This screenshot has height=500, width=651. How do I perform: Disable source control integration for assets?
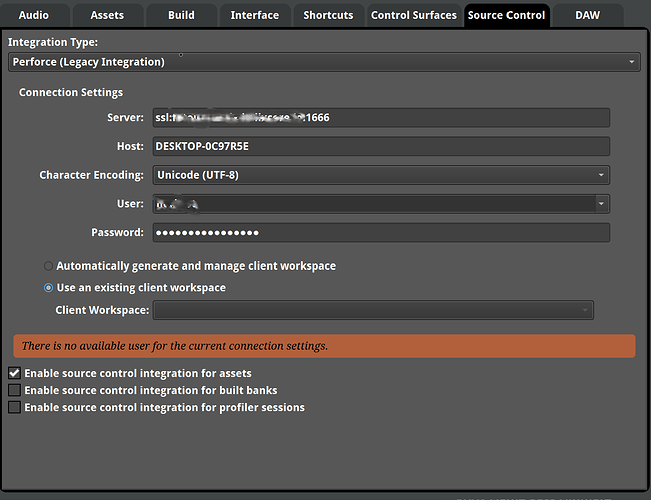point(14,373)
